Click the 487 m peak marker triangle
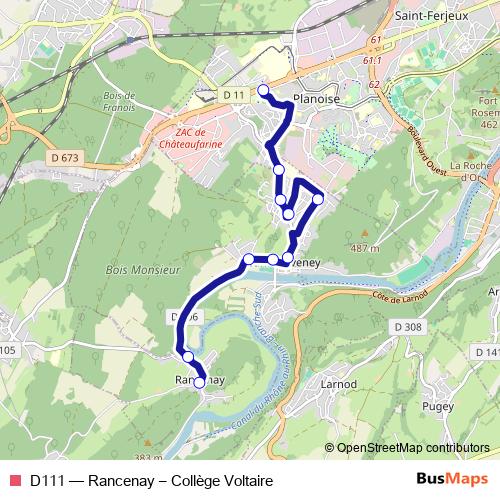The height and width of the screenshot is (500, 500). pyautogui.click(x=365, y=233)
